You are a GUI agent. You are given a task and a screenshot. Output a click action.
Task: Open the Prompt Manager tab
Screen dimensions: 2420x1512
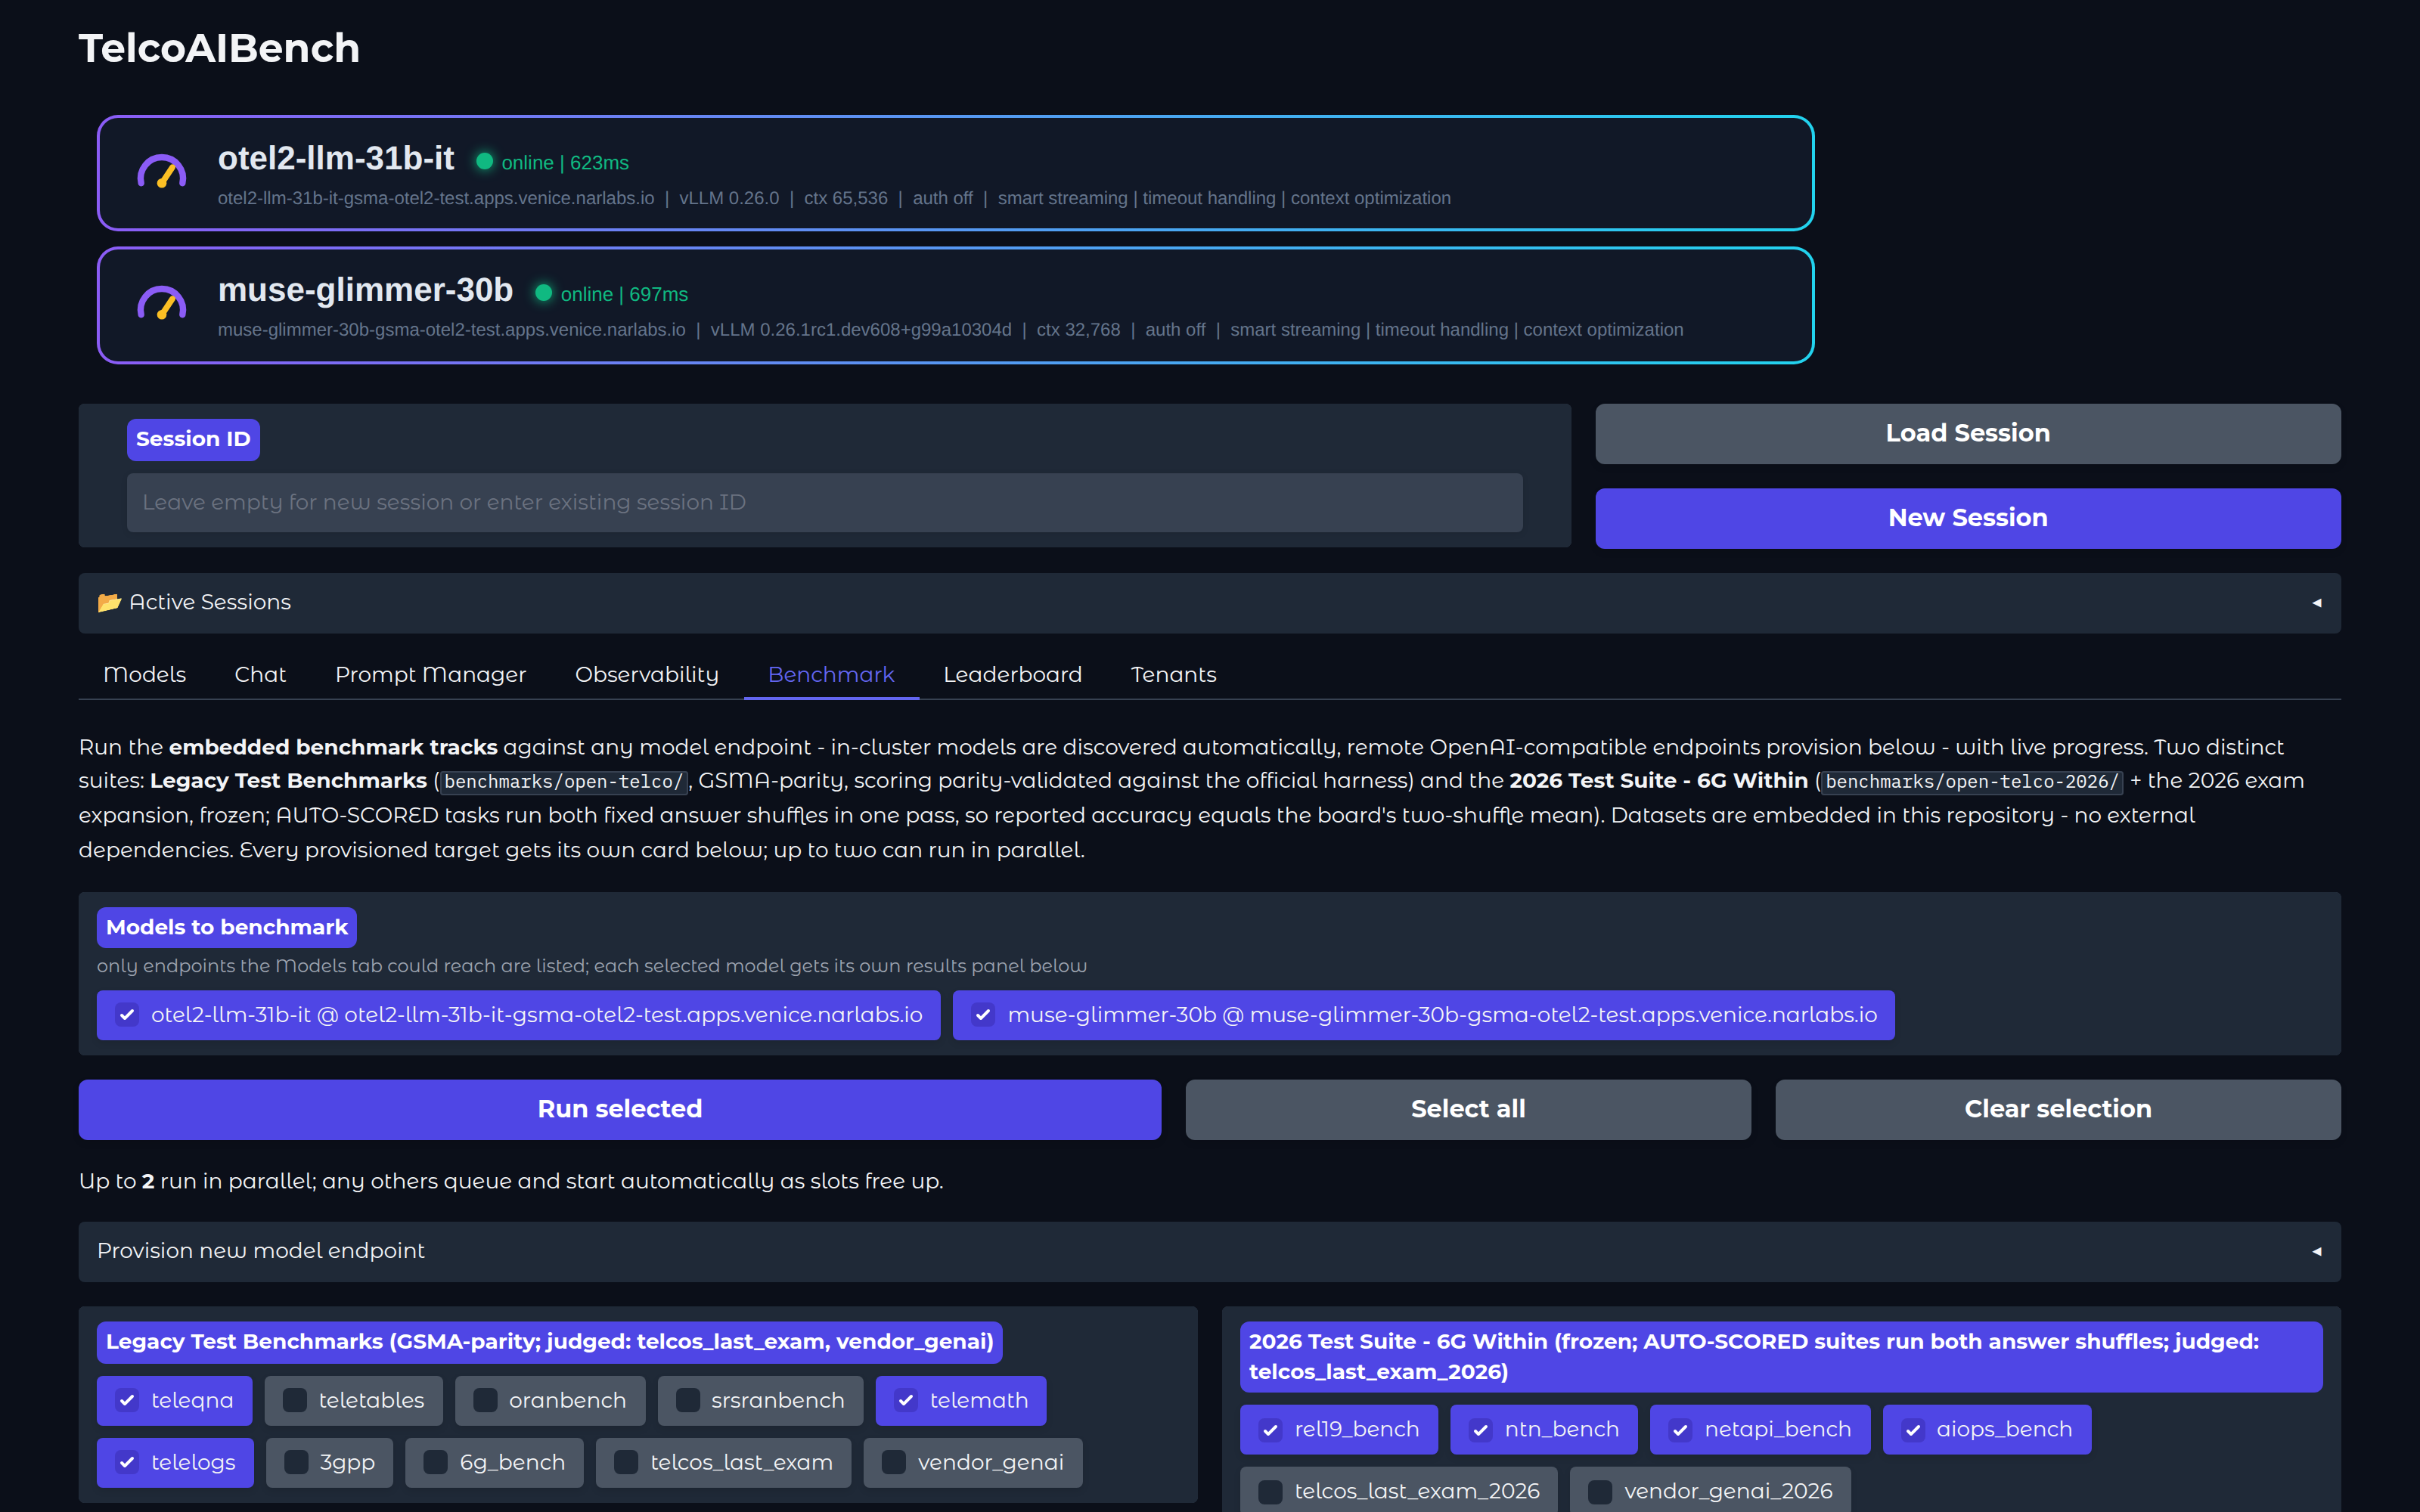(x=430, y=674)
